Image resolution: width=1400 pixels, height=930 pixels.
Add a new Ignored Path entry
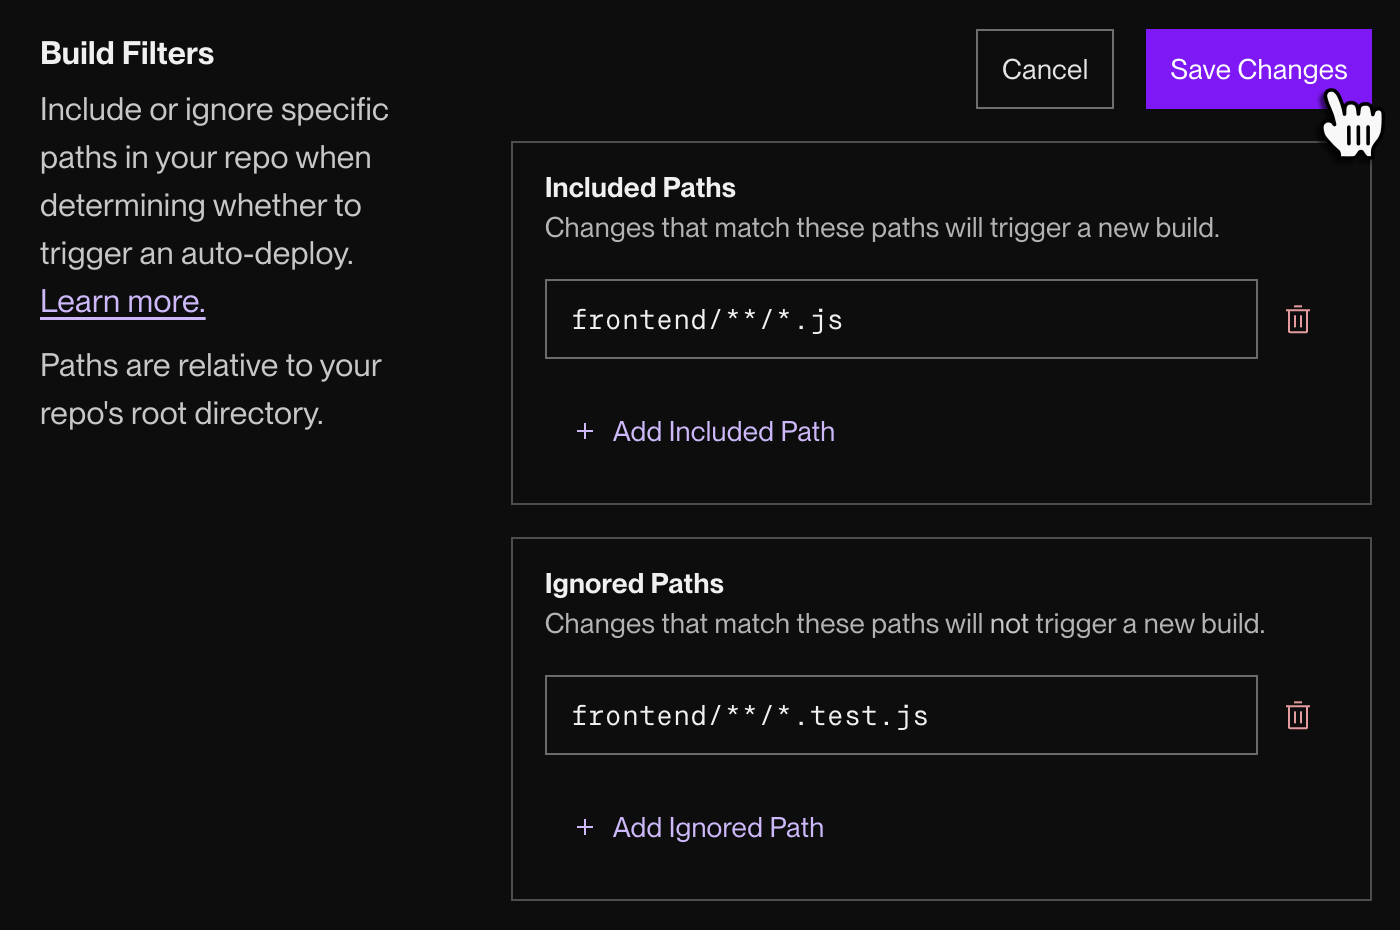click(717, 827)
